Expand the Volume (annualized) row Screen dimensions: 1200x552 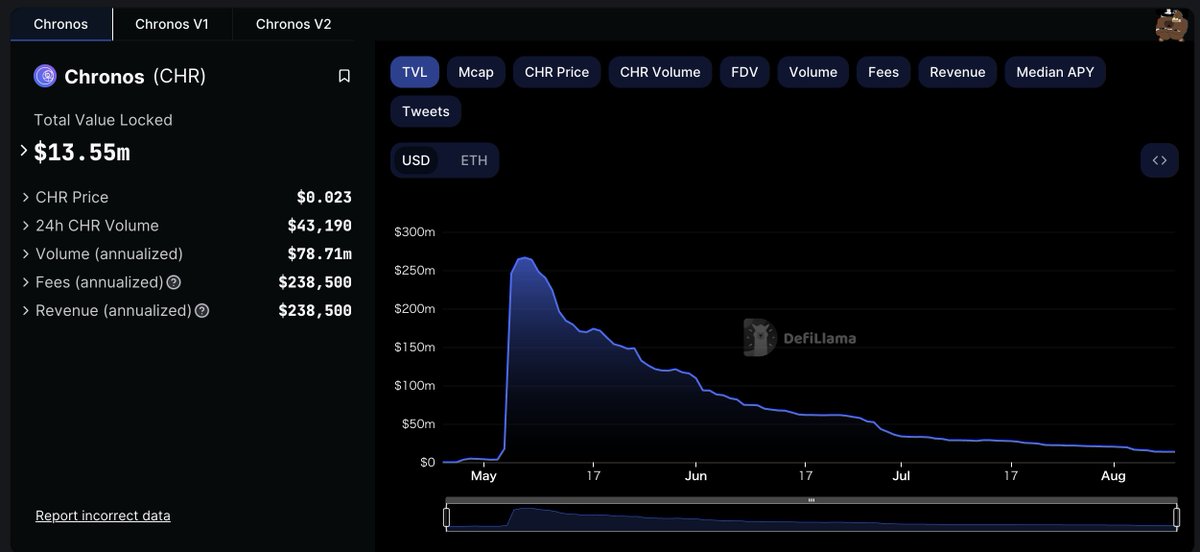pos(26,254)
